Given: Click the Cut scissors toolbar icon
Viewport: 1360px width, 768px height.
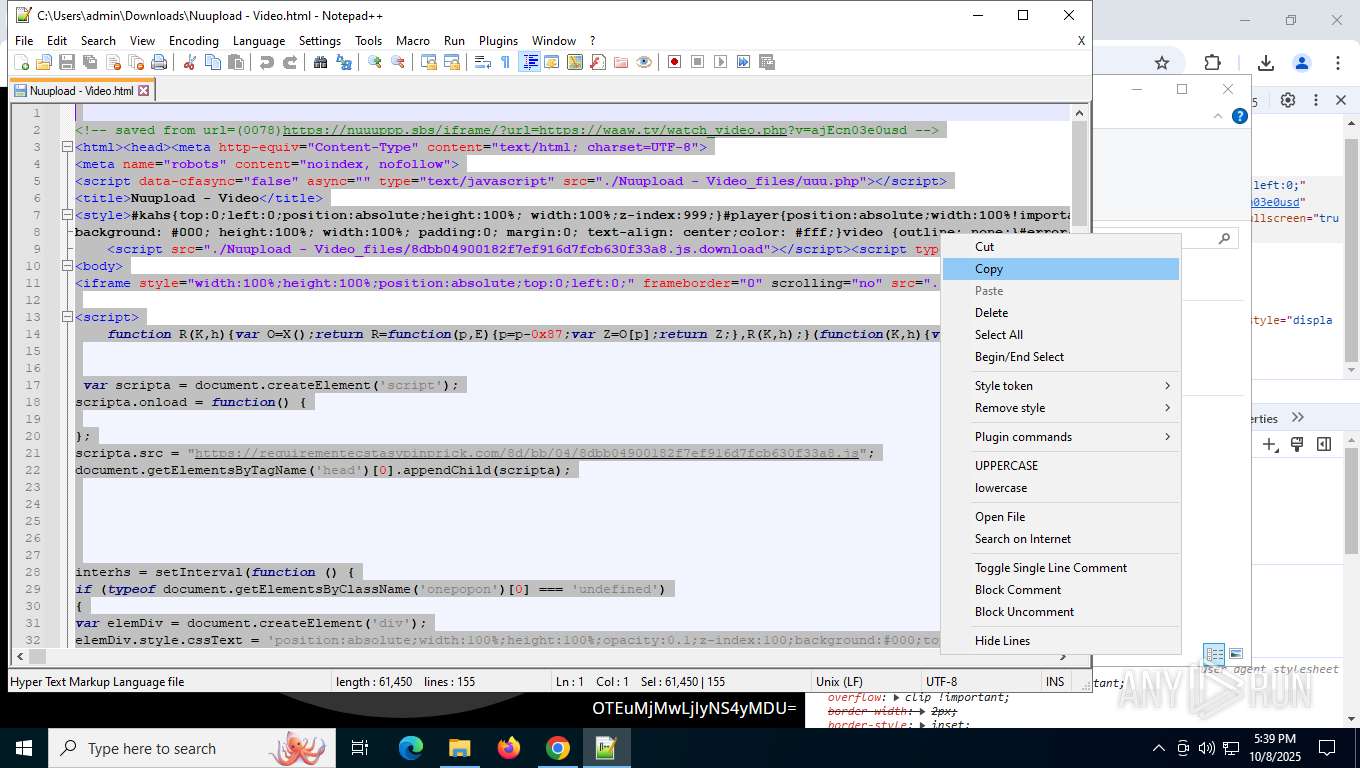Looking at the screenshot, I should click(189, 62).
